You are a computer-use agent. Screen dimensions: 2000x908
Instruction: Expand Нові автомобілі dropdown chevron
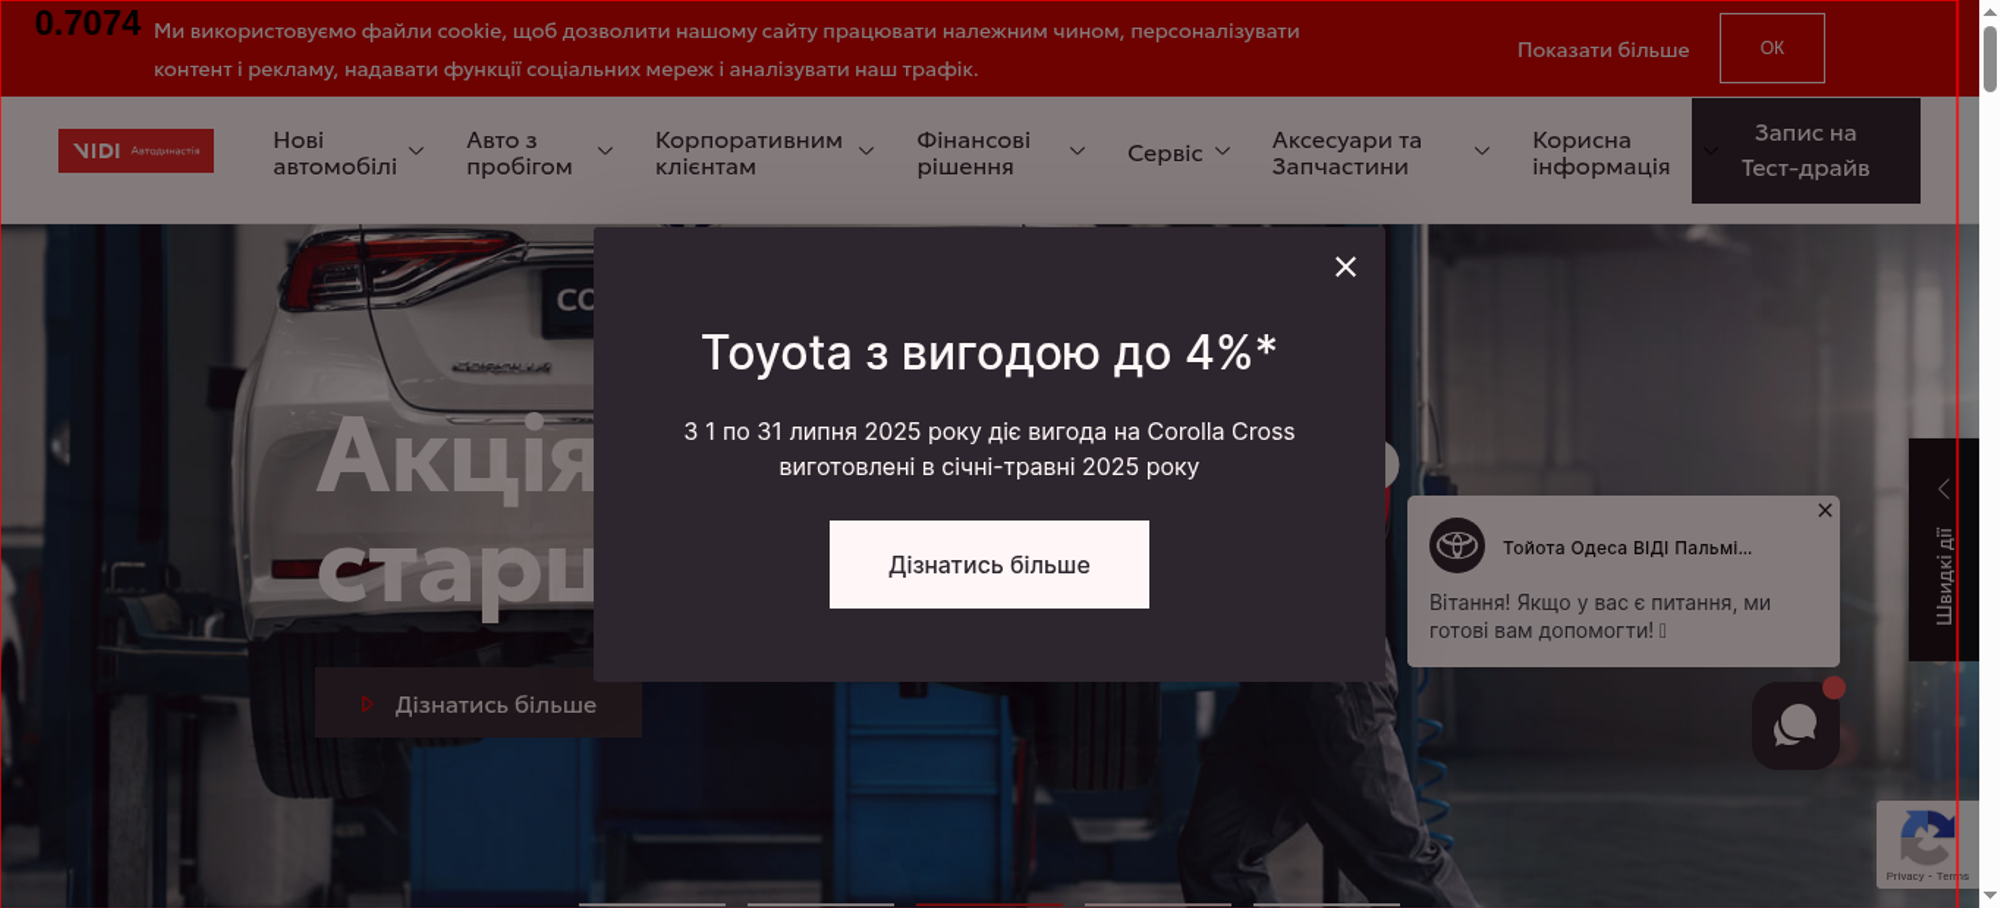417,152
